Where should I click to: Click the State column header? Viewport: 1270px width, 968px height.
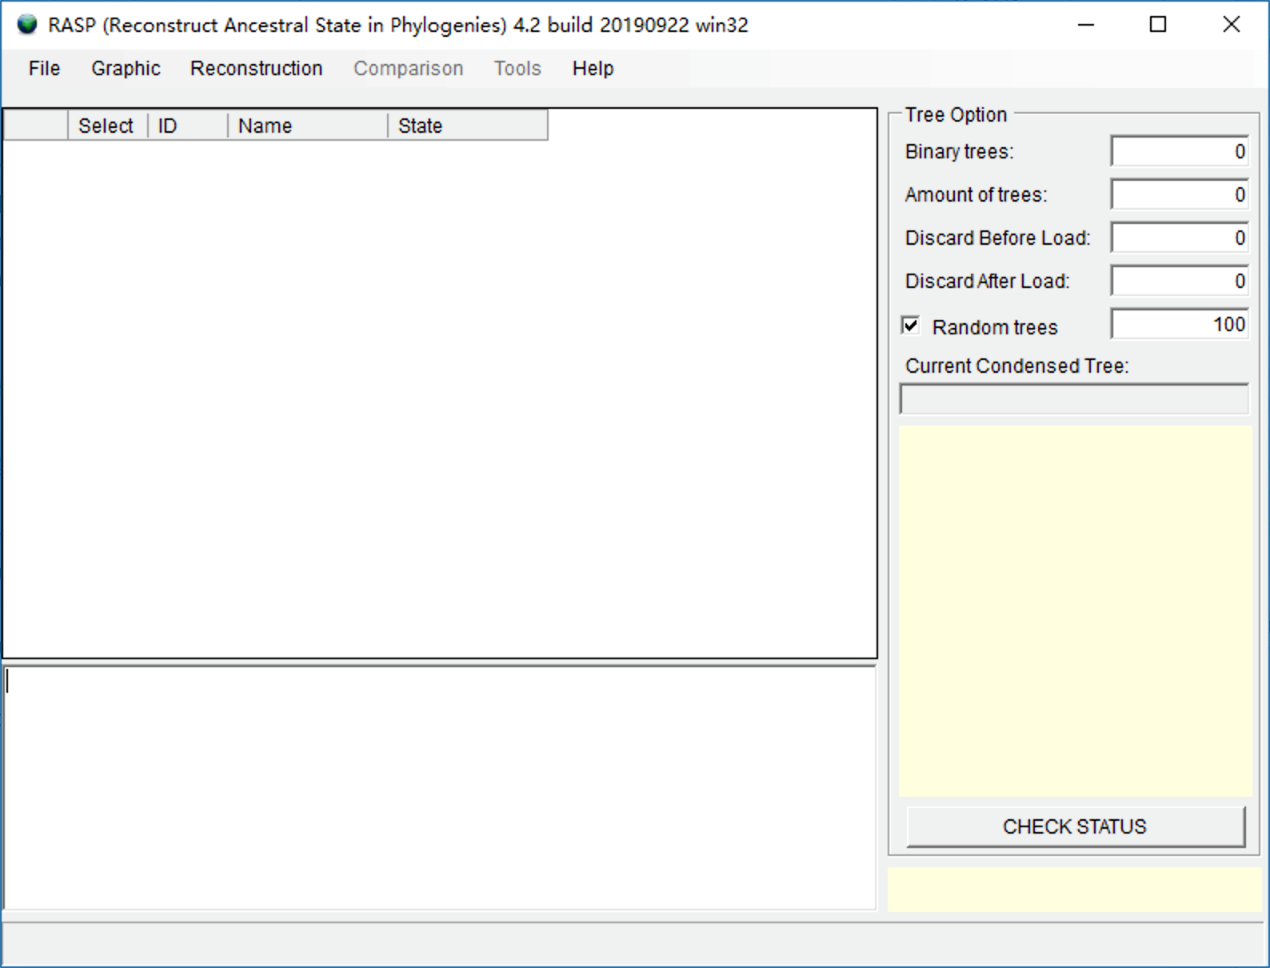tap(468, 125)
